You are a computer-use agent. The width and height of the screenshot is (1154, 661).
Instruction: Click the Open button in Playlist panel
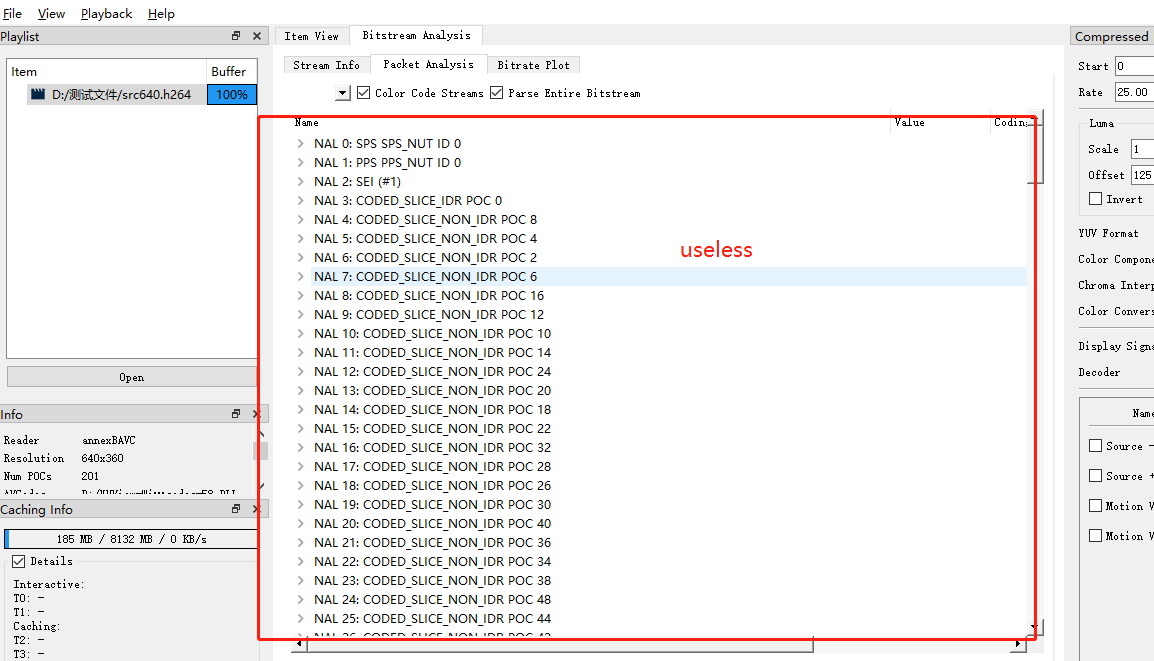[x=131, y=377]
